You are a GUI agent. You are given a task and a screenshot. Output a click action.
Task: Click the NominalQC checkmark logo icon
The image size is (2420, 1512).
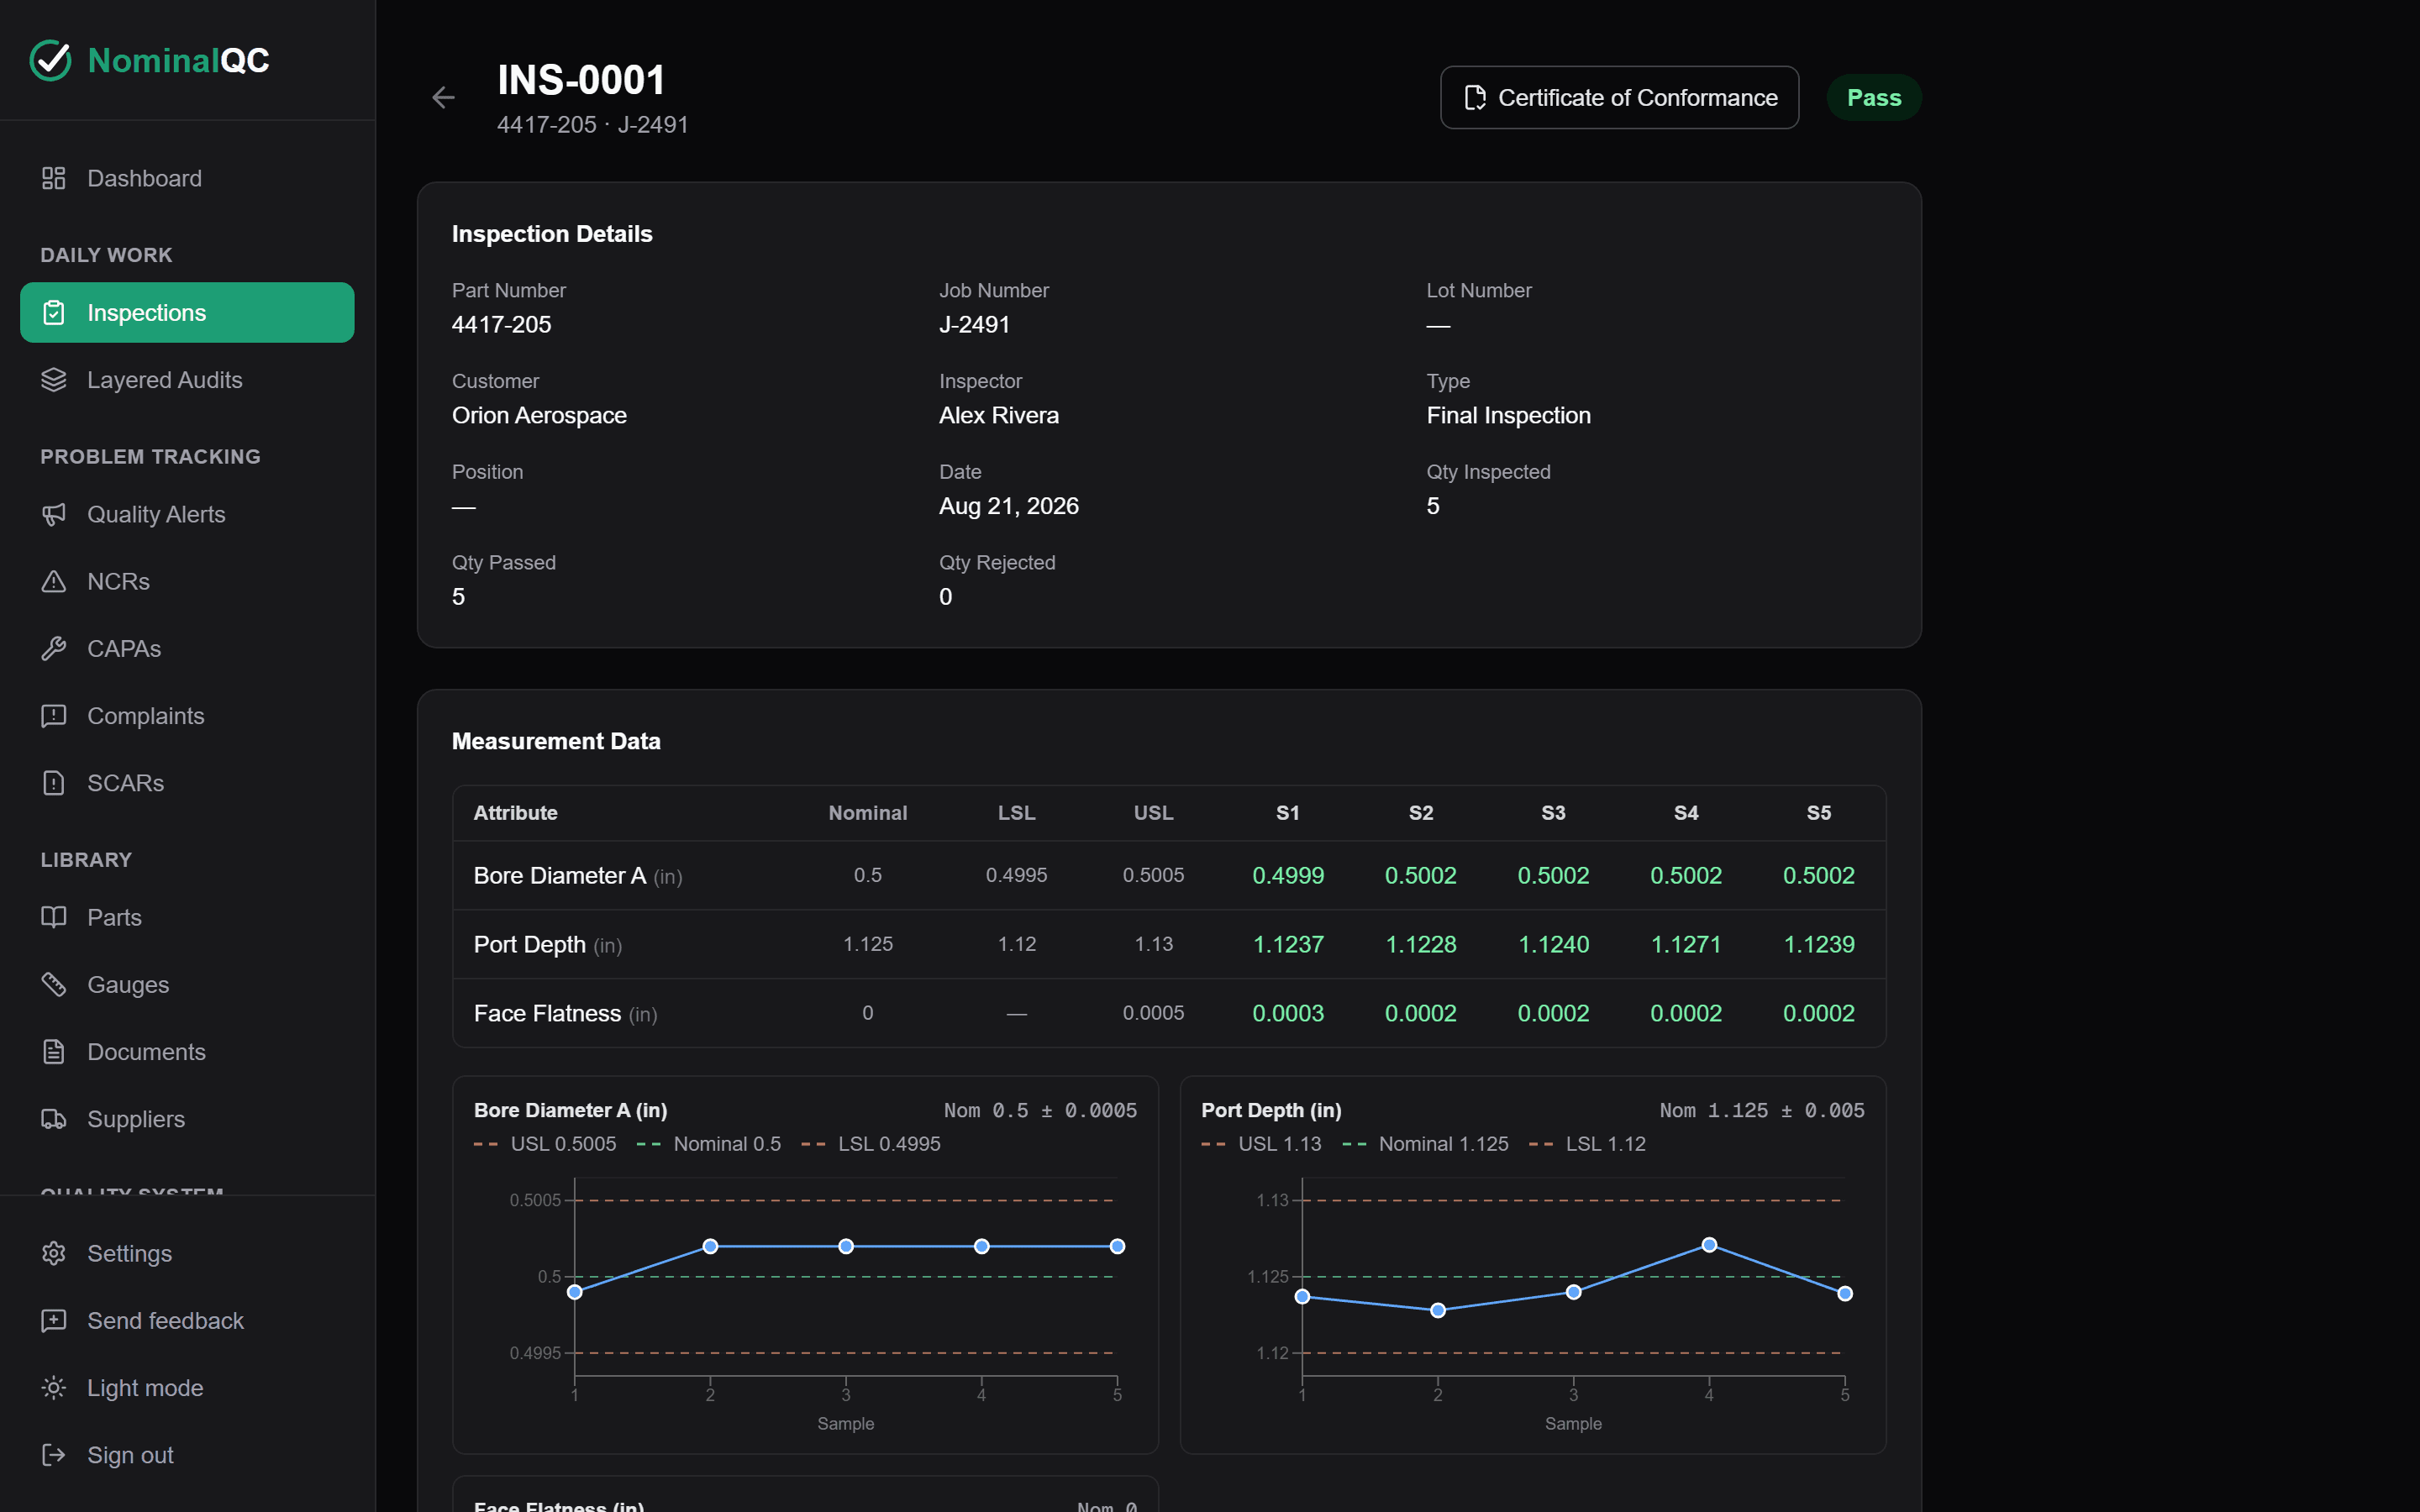click(50, 60)
